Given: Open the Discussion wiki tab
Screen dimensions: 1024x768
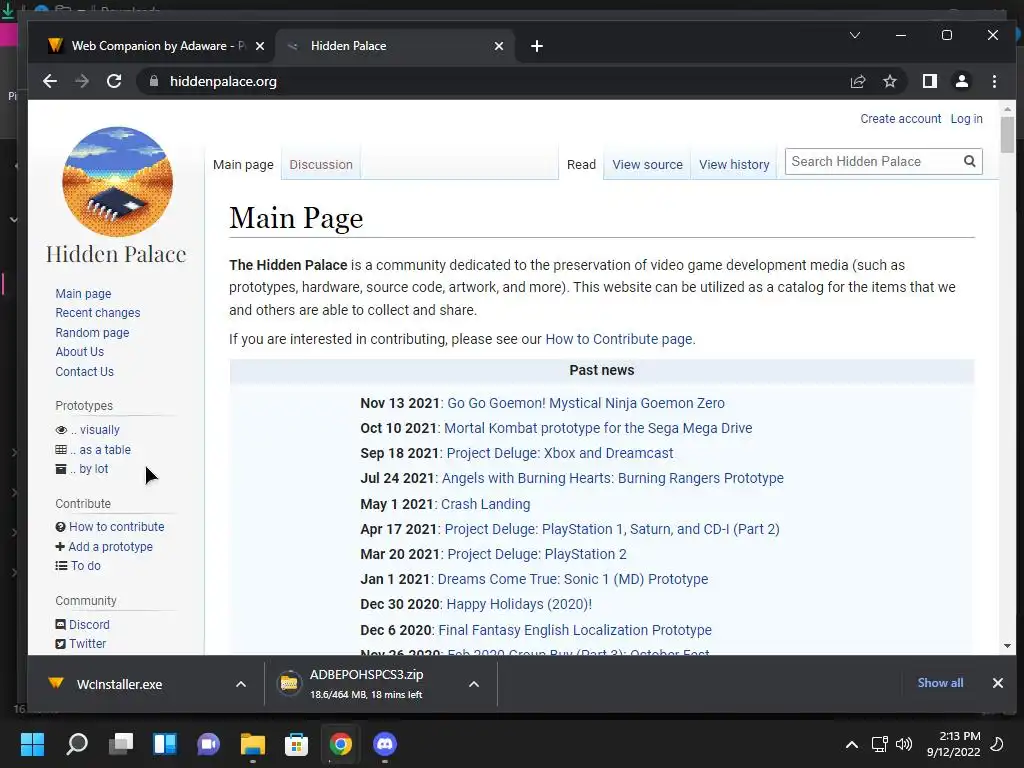Looking at the screenshot, I should tap(321, 165).
